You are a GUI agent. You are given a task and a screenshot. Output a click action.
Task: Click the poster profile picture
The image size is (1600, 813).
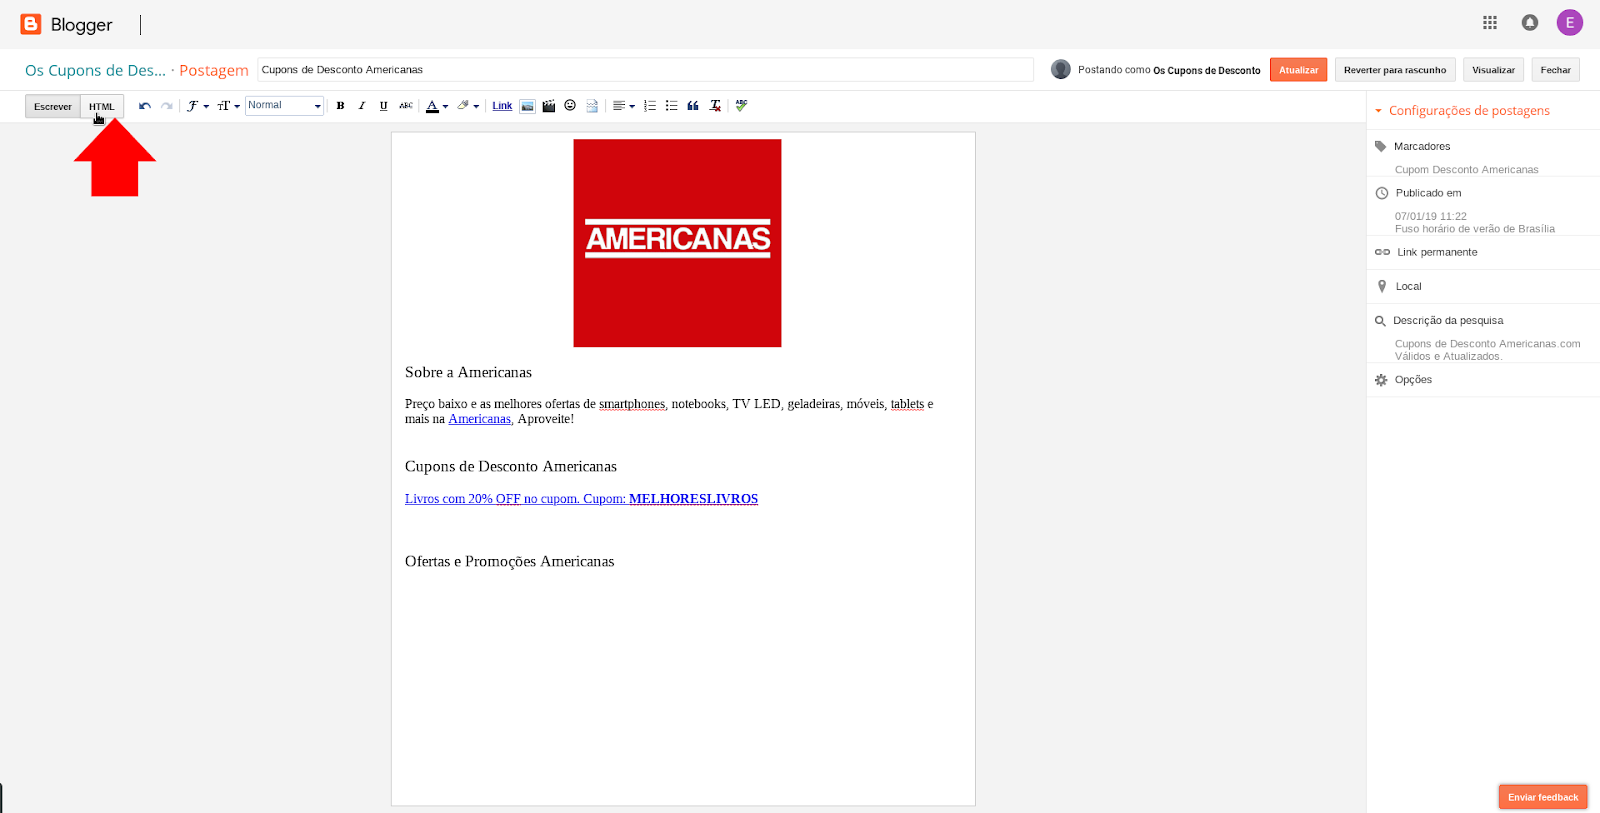tap(1061, 69)
